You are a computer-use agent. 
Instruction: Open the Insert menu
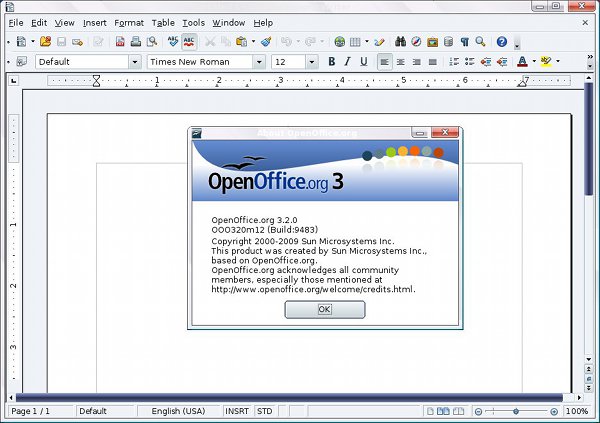coord(95,23)
